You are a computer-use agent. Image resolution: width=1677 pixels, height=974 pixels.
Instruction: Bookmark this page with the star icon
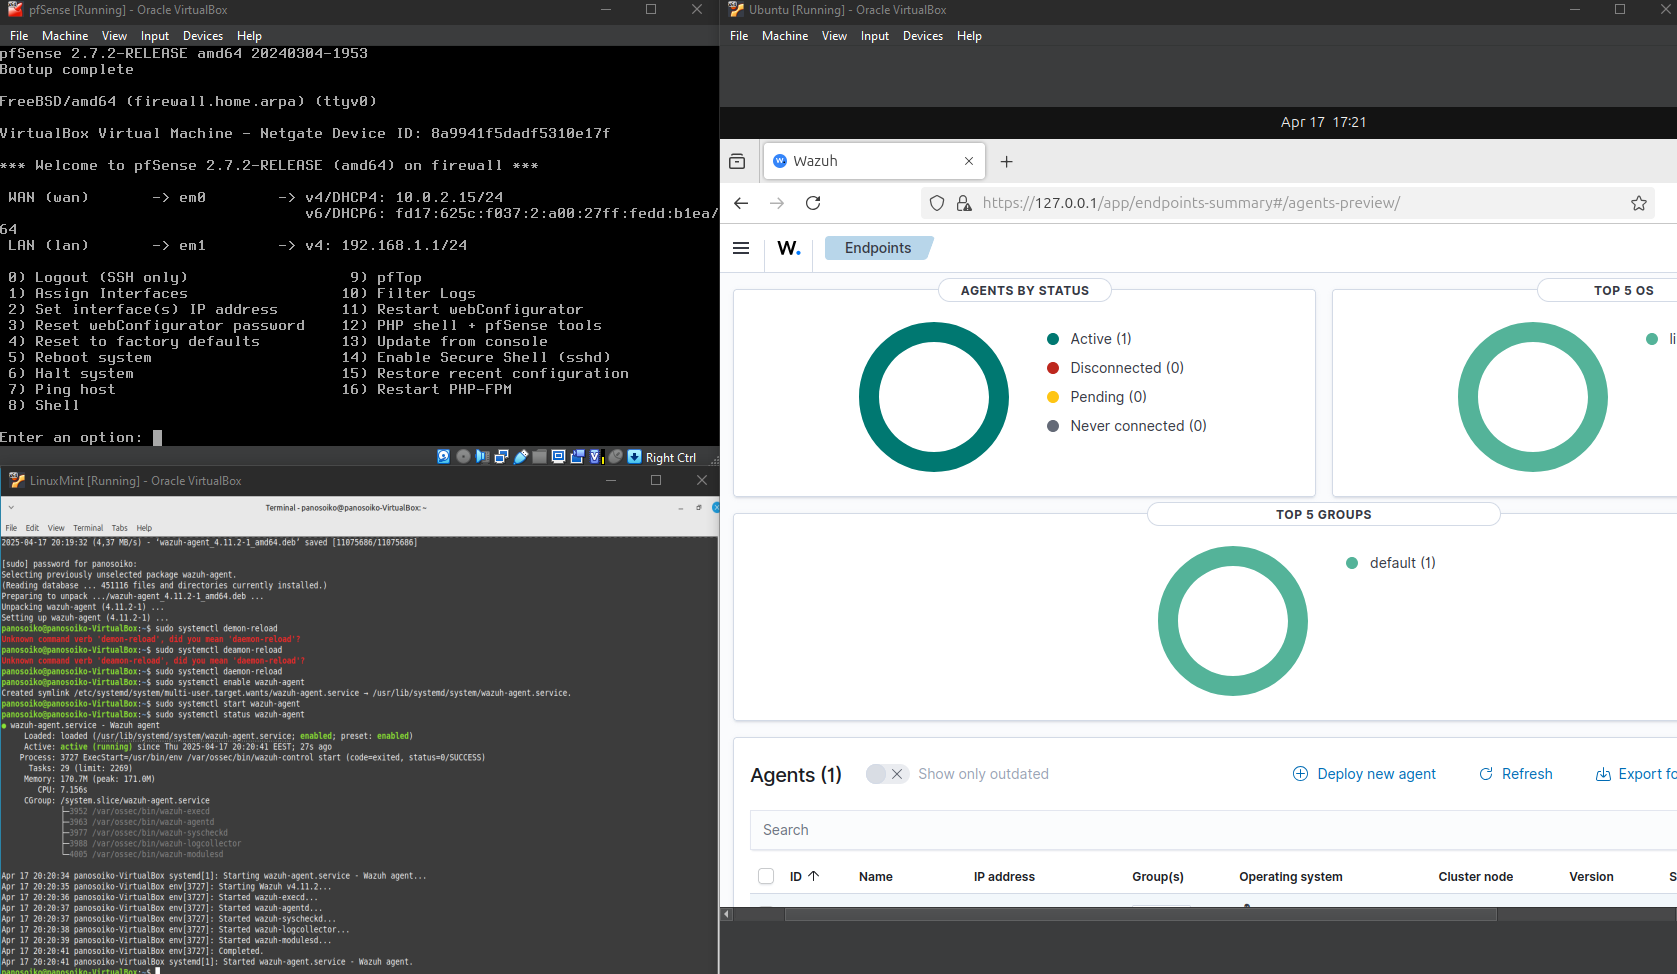coord(1639,203)
